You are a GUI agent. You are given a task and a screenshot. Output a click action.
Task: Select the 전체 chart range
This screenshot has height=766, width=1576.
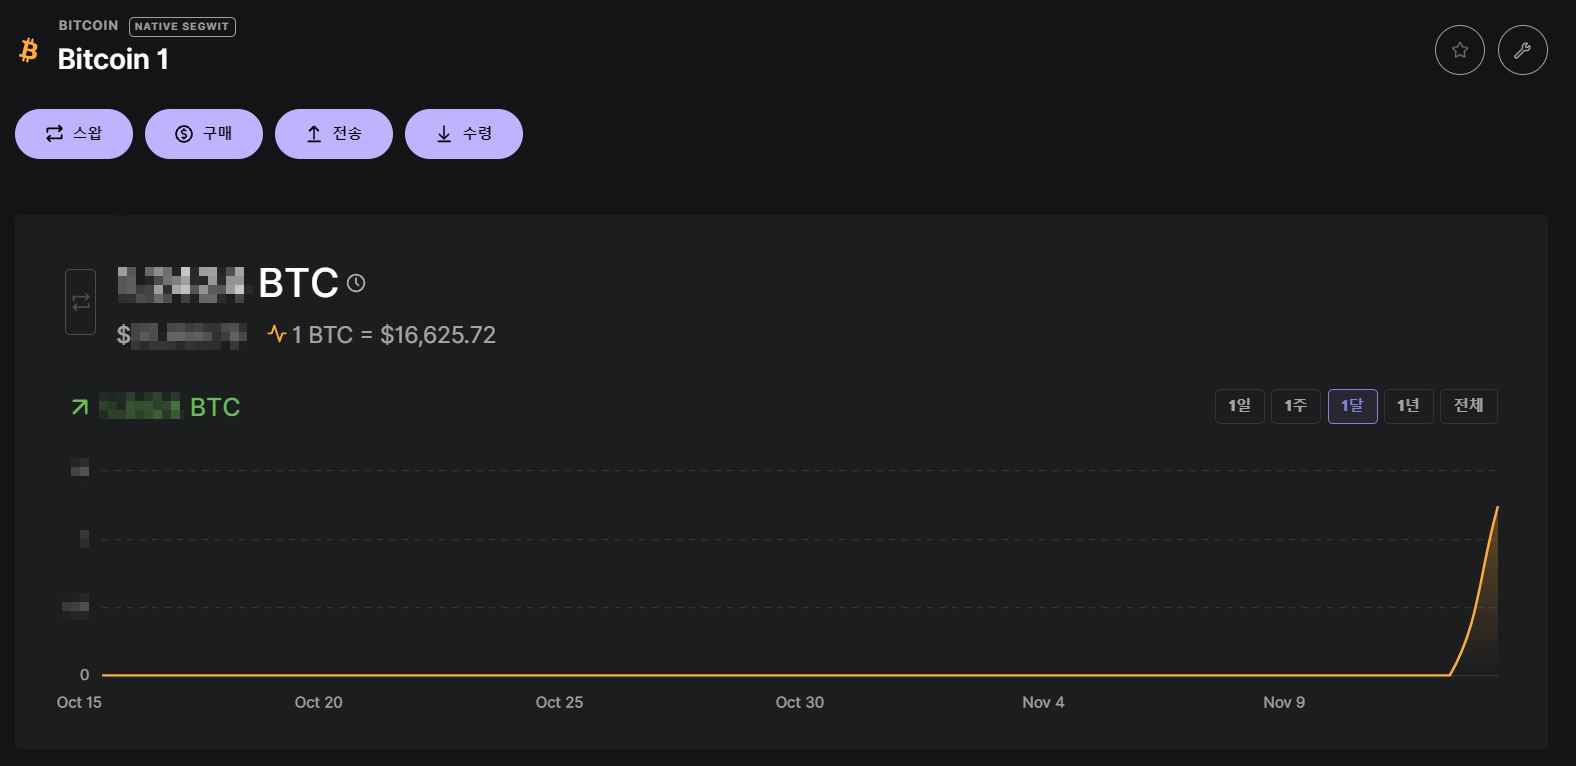tap(1469, 406)
